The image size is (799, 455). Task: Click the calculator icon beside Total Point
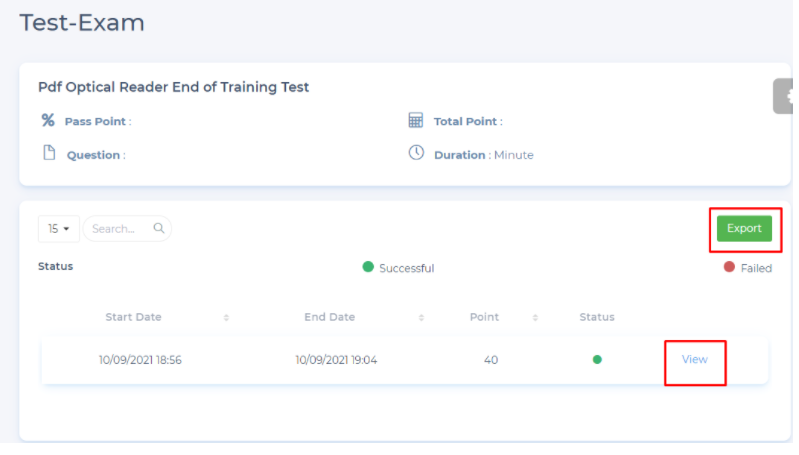pyautogui.click(x=416, y=120)
